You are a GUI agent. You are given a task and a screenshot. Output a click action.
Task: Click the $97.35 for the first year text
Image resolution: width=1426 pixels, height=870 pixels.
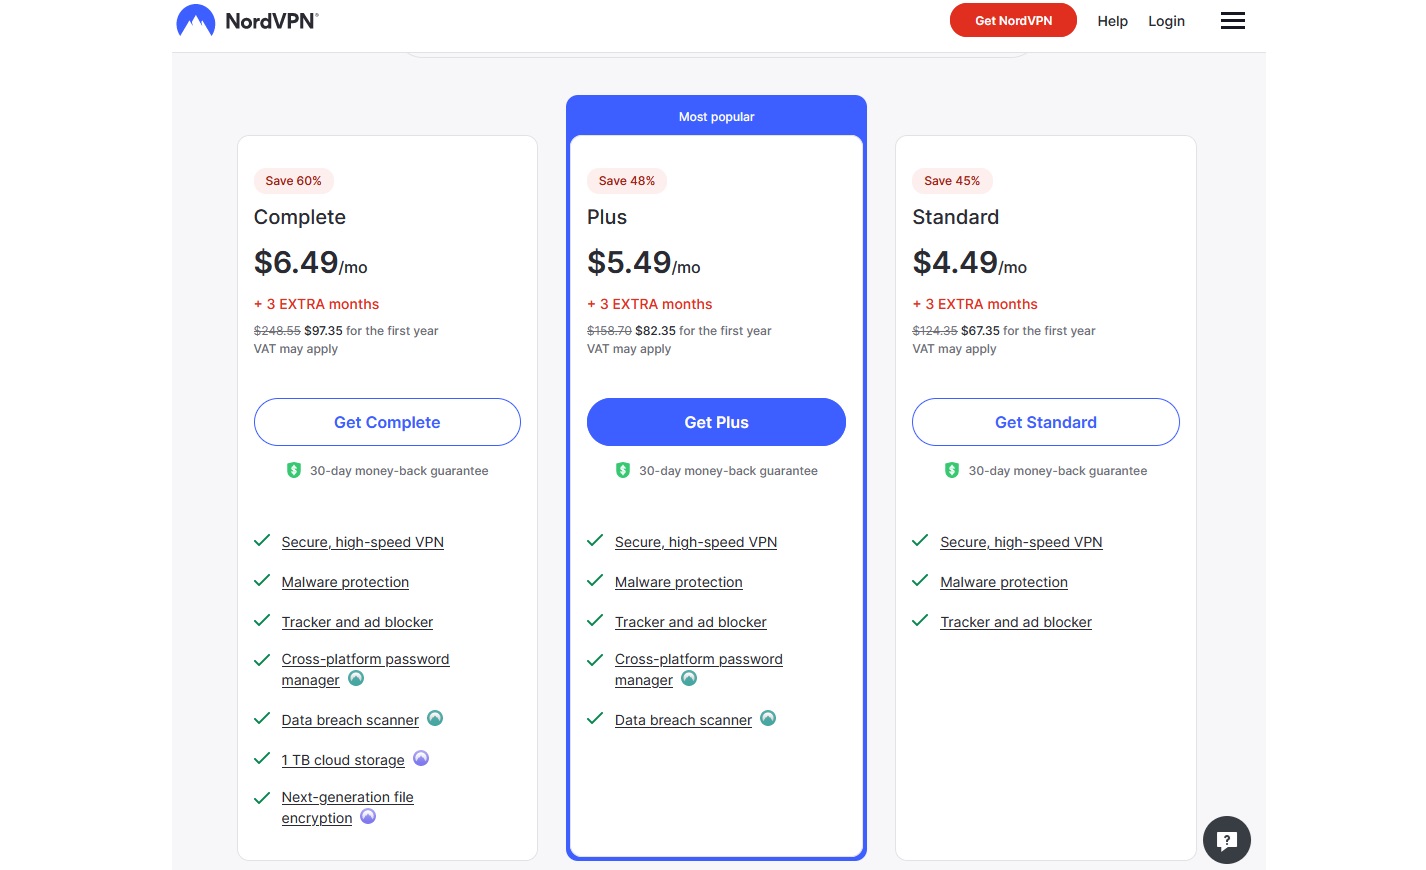pyautogui.click(x=371, y=331)
